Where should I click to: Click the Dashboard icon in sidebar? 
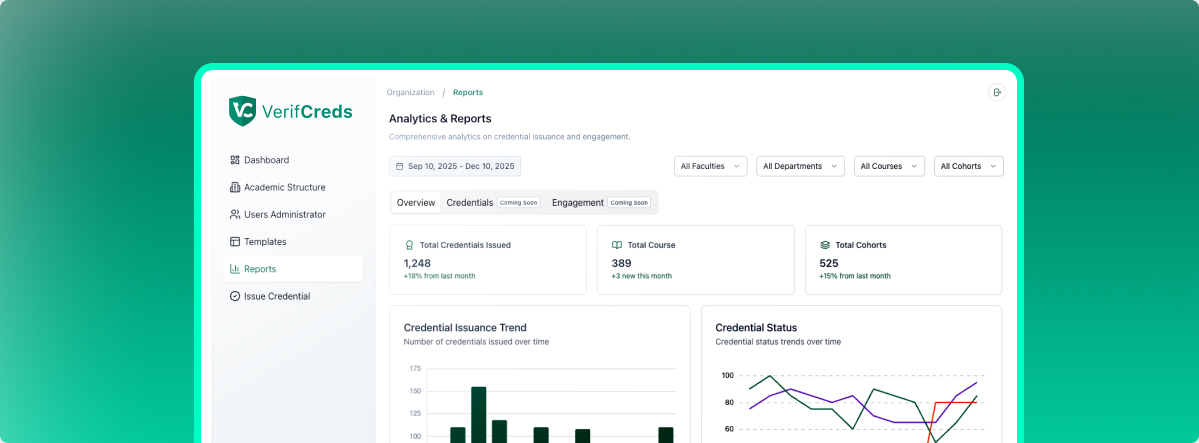click(x=235, y=160)
